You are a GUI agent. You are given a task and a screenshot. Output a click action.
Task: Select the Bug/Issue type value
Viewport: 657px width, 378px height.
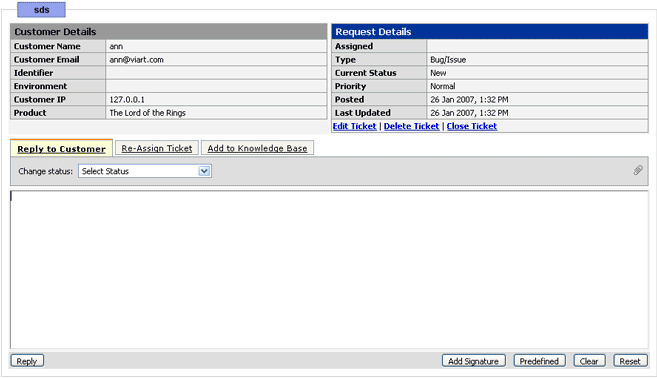[448, 60]
